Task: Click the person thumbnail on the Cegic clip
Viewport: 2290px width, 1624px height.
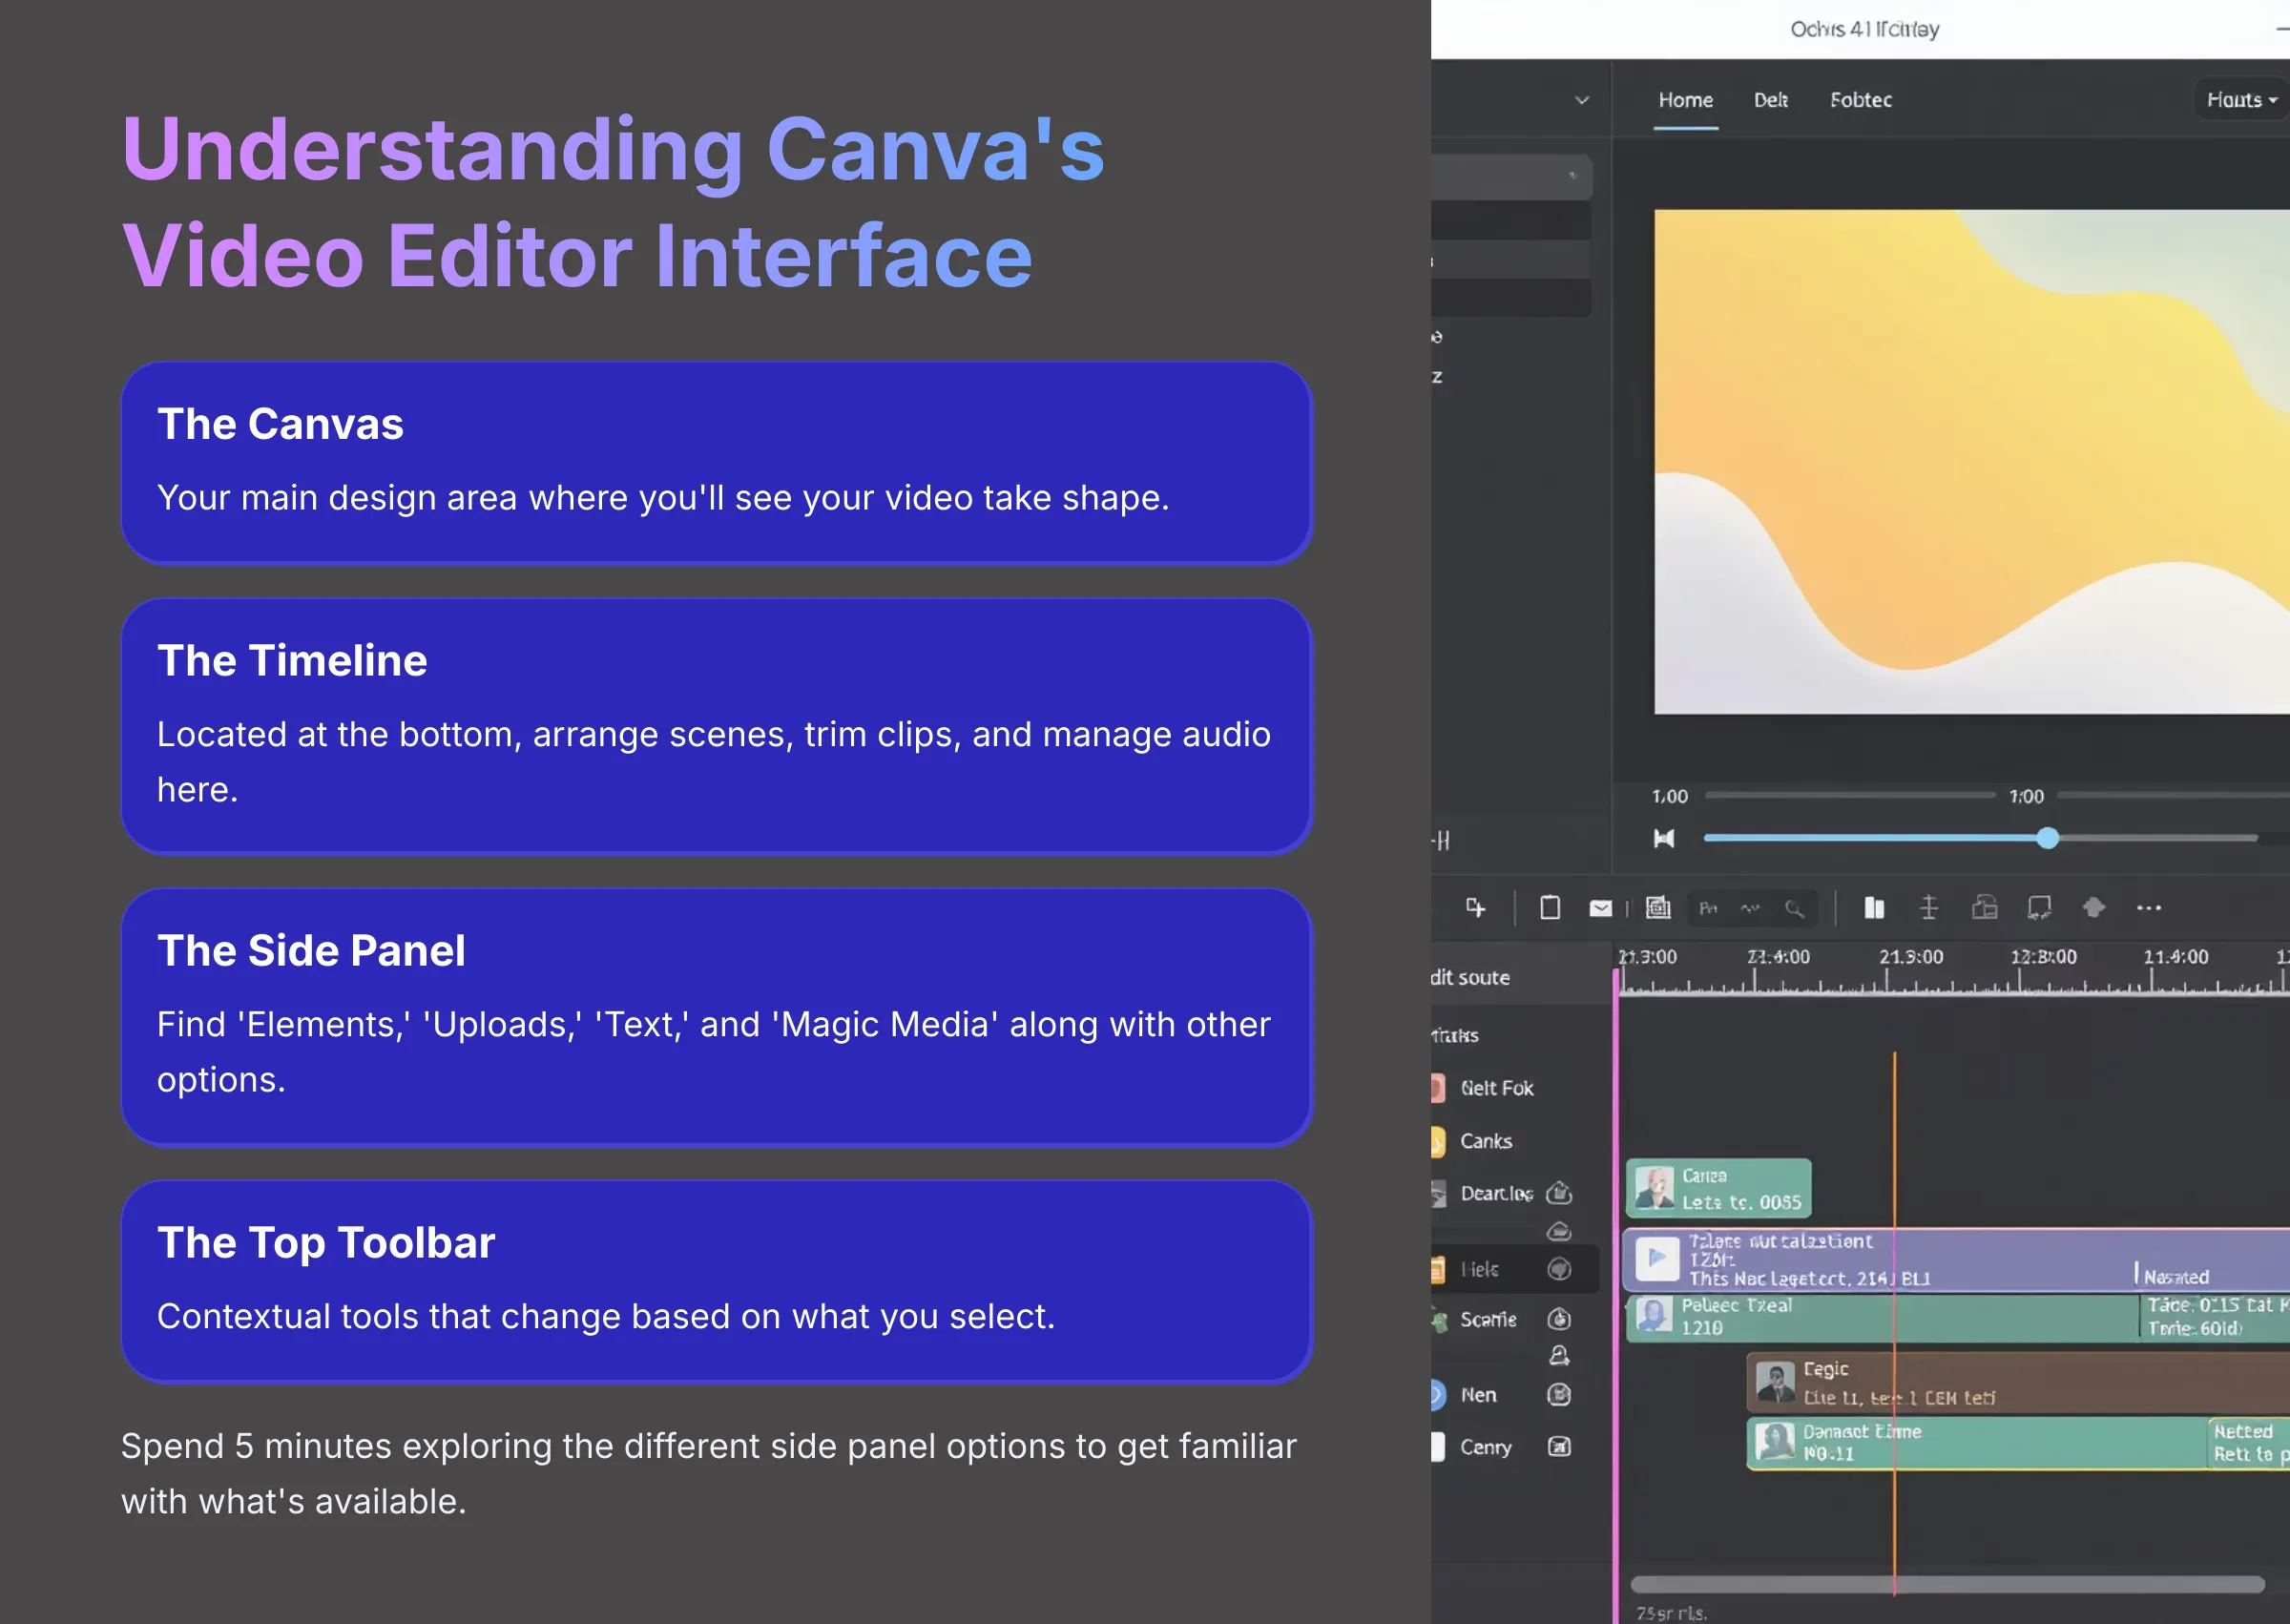Action: 1775,1382
